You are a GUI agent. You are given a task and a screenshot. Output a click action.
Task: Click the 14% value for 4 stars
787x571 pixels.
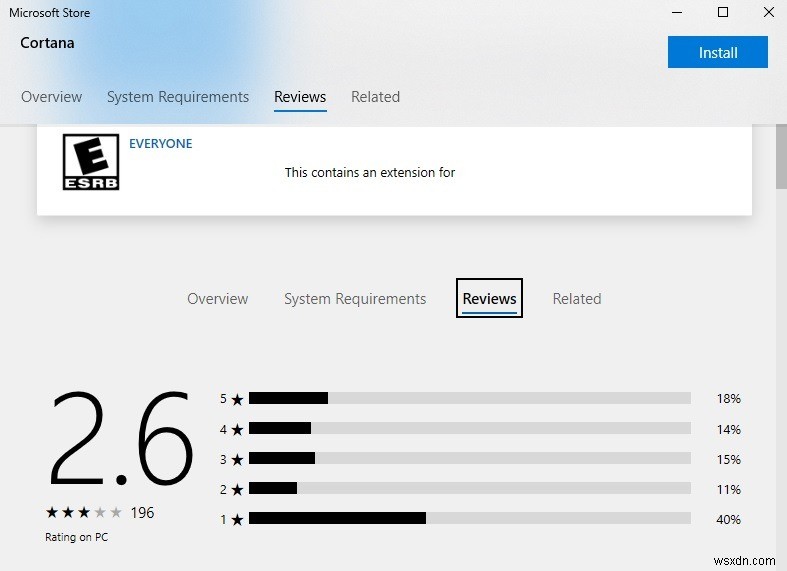(x=728, y=429)
